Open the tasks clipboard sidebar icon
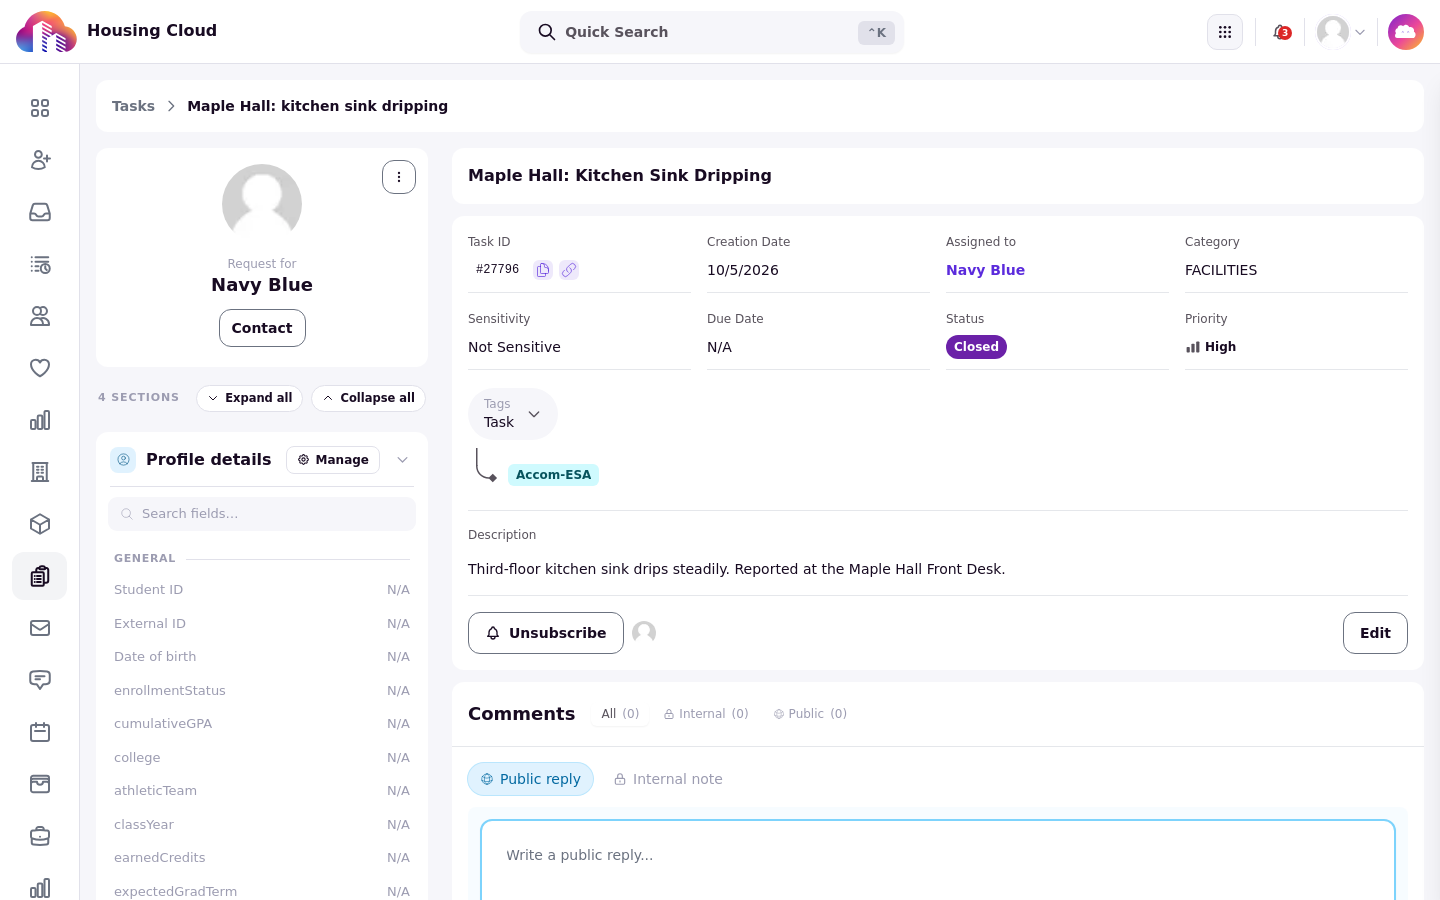 (x=40, y=576)
